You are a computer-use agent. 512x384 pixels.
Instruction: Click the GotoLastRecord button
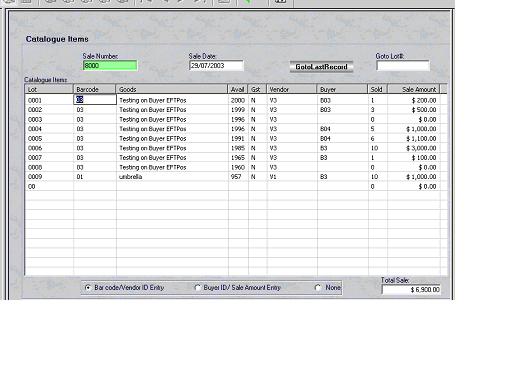(321, 67)
